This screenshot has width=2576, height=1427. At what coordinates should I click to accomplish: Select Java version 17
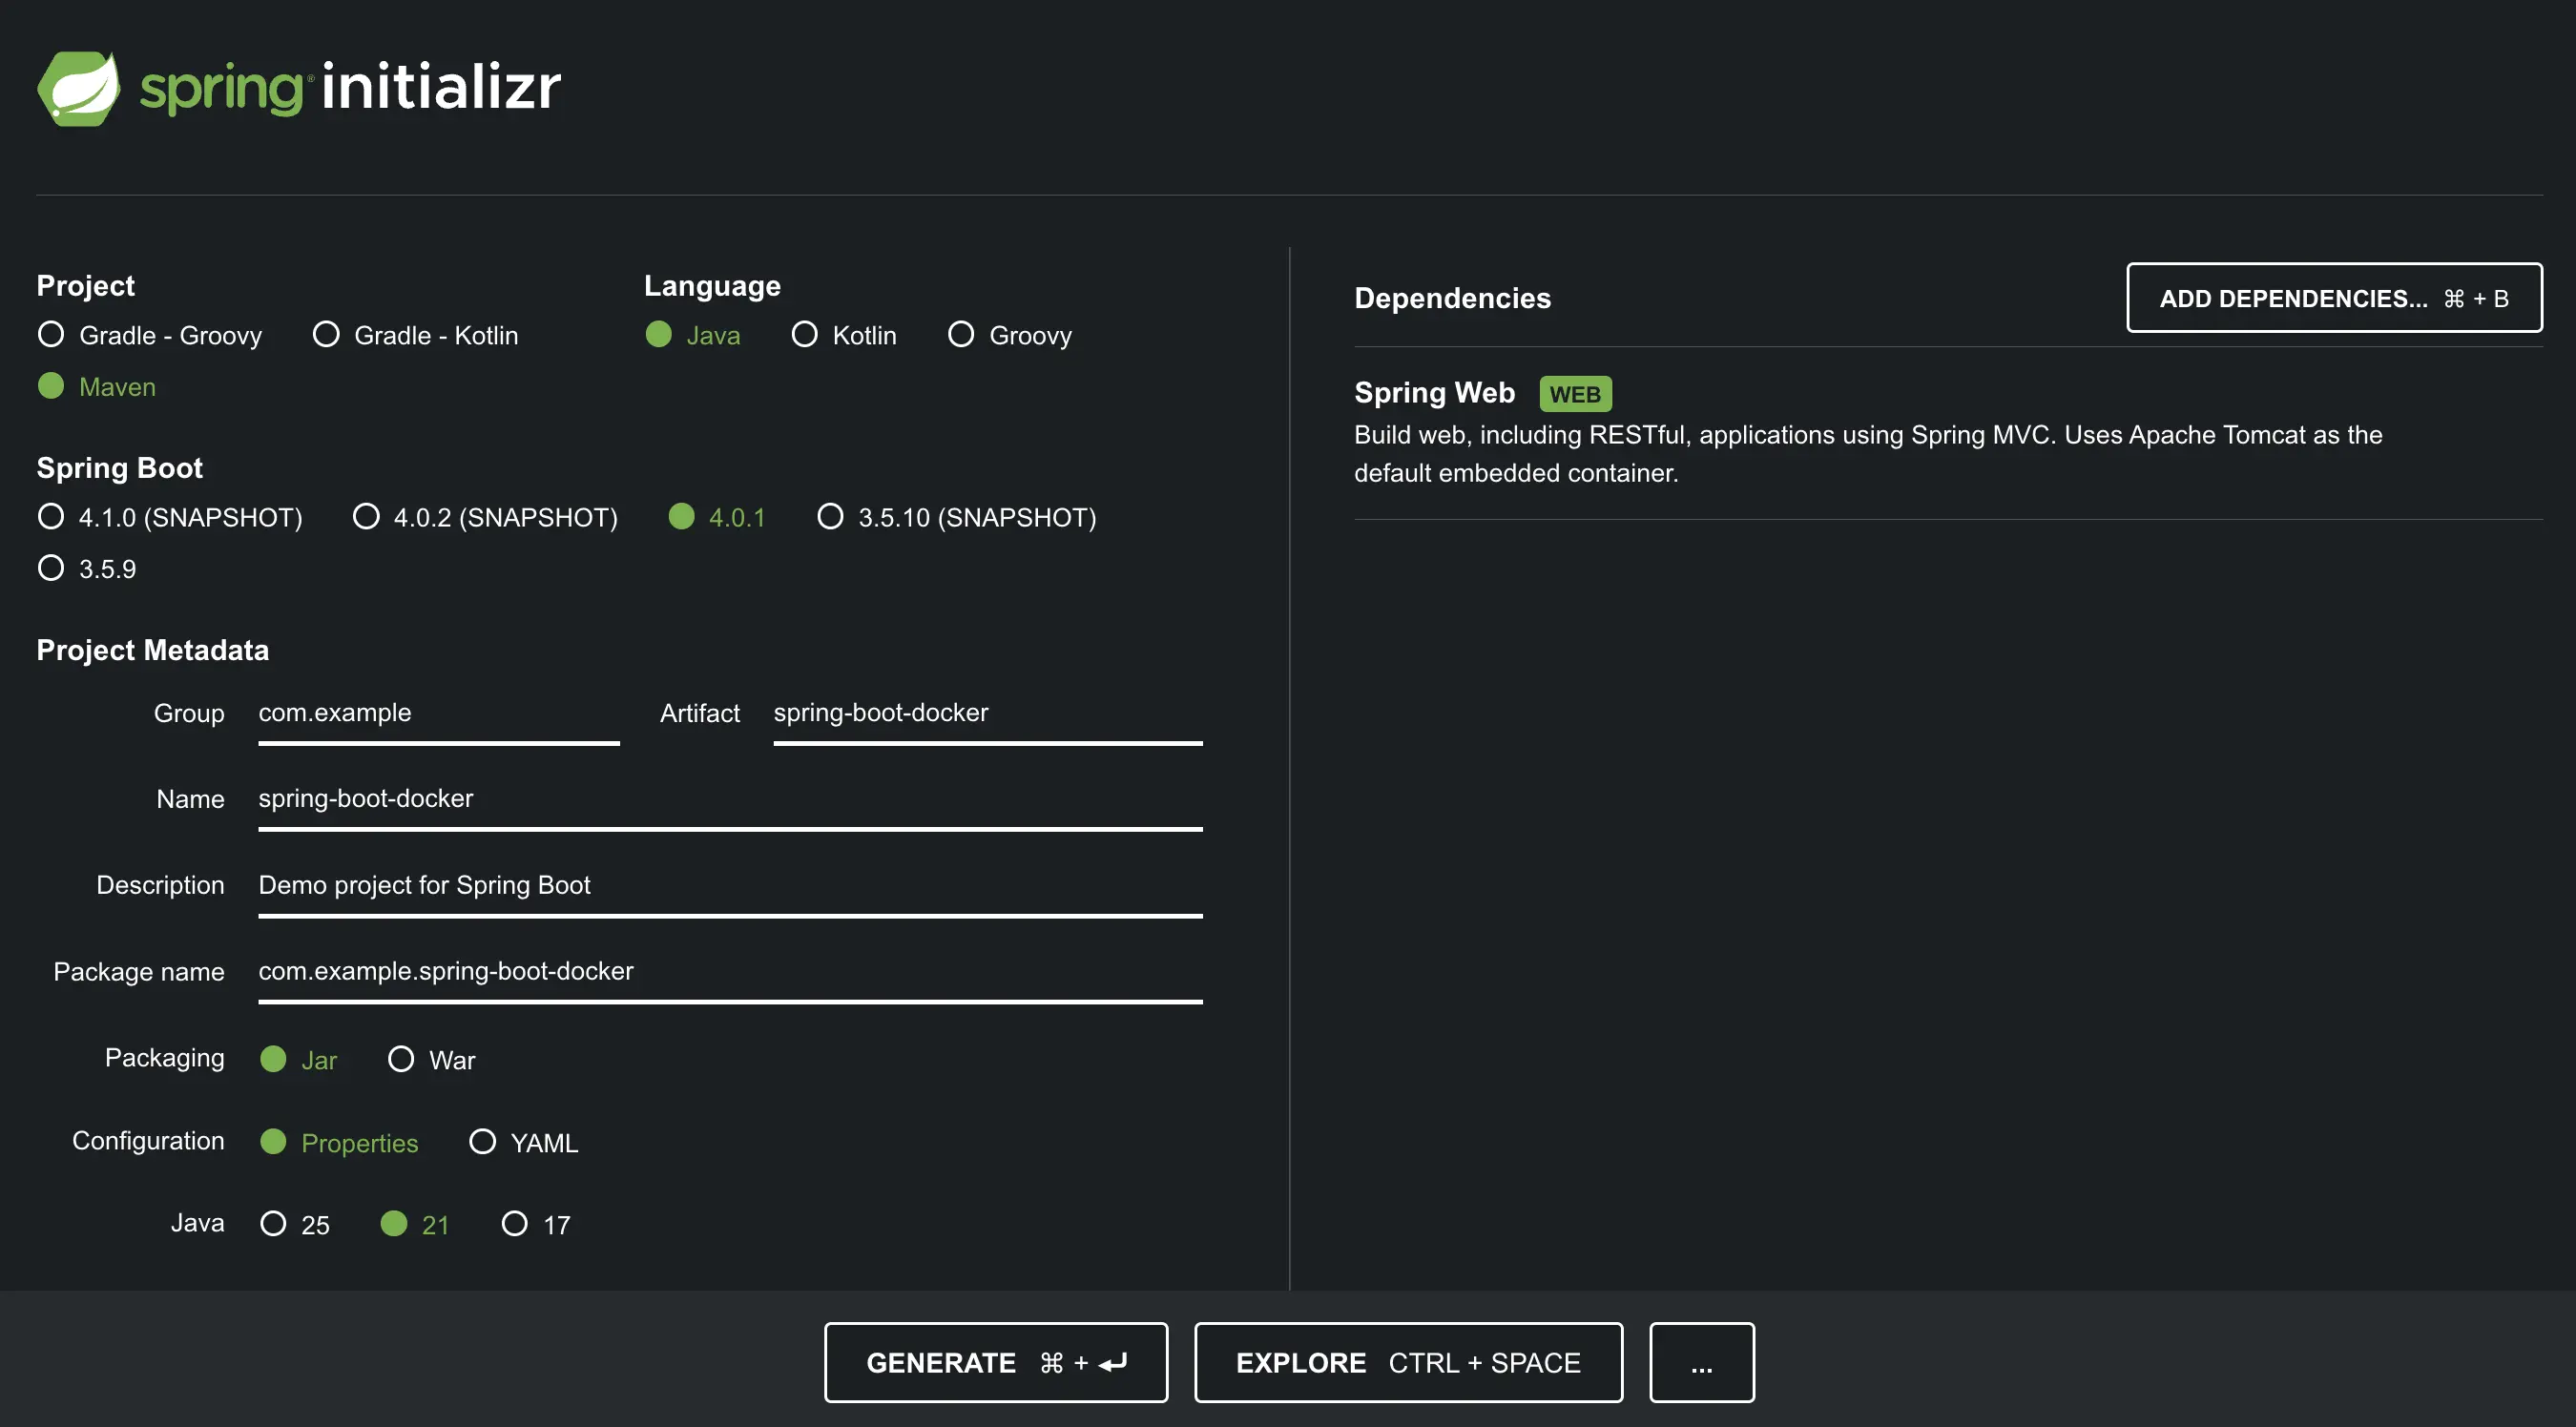coord(516,1223)
